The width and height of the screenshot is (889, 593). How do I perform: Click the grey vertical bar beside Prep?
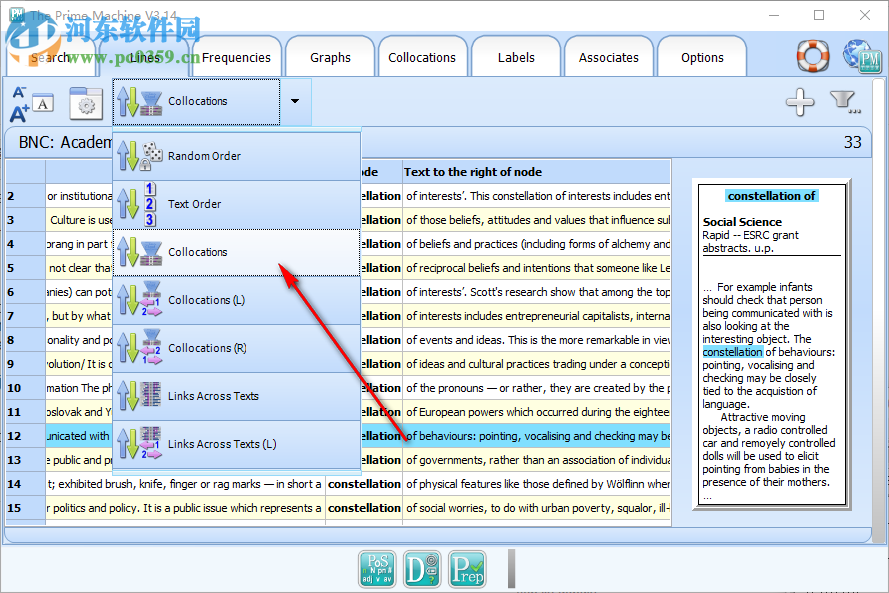511,569
